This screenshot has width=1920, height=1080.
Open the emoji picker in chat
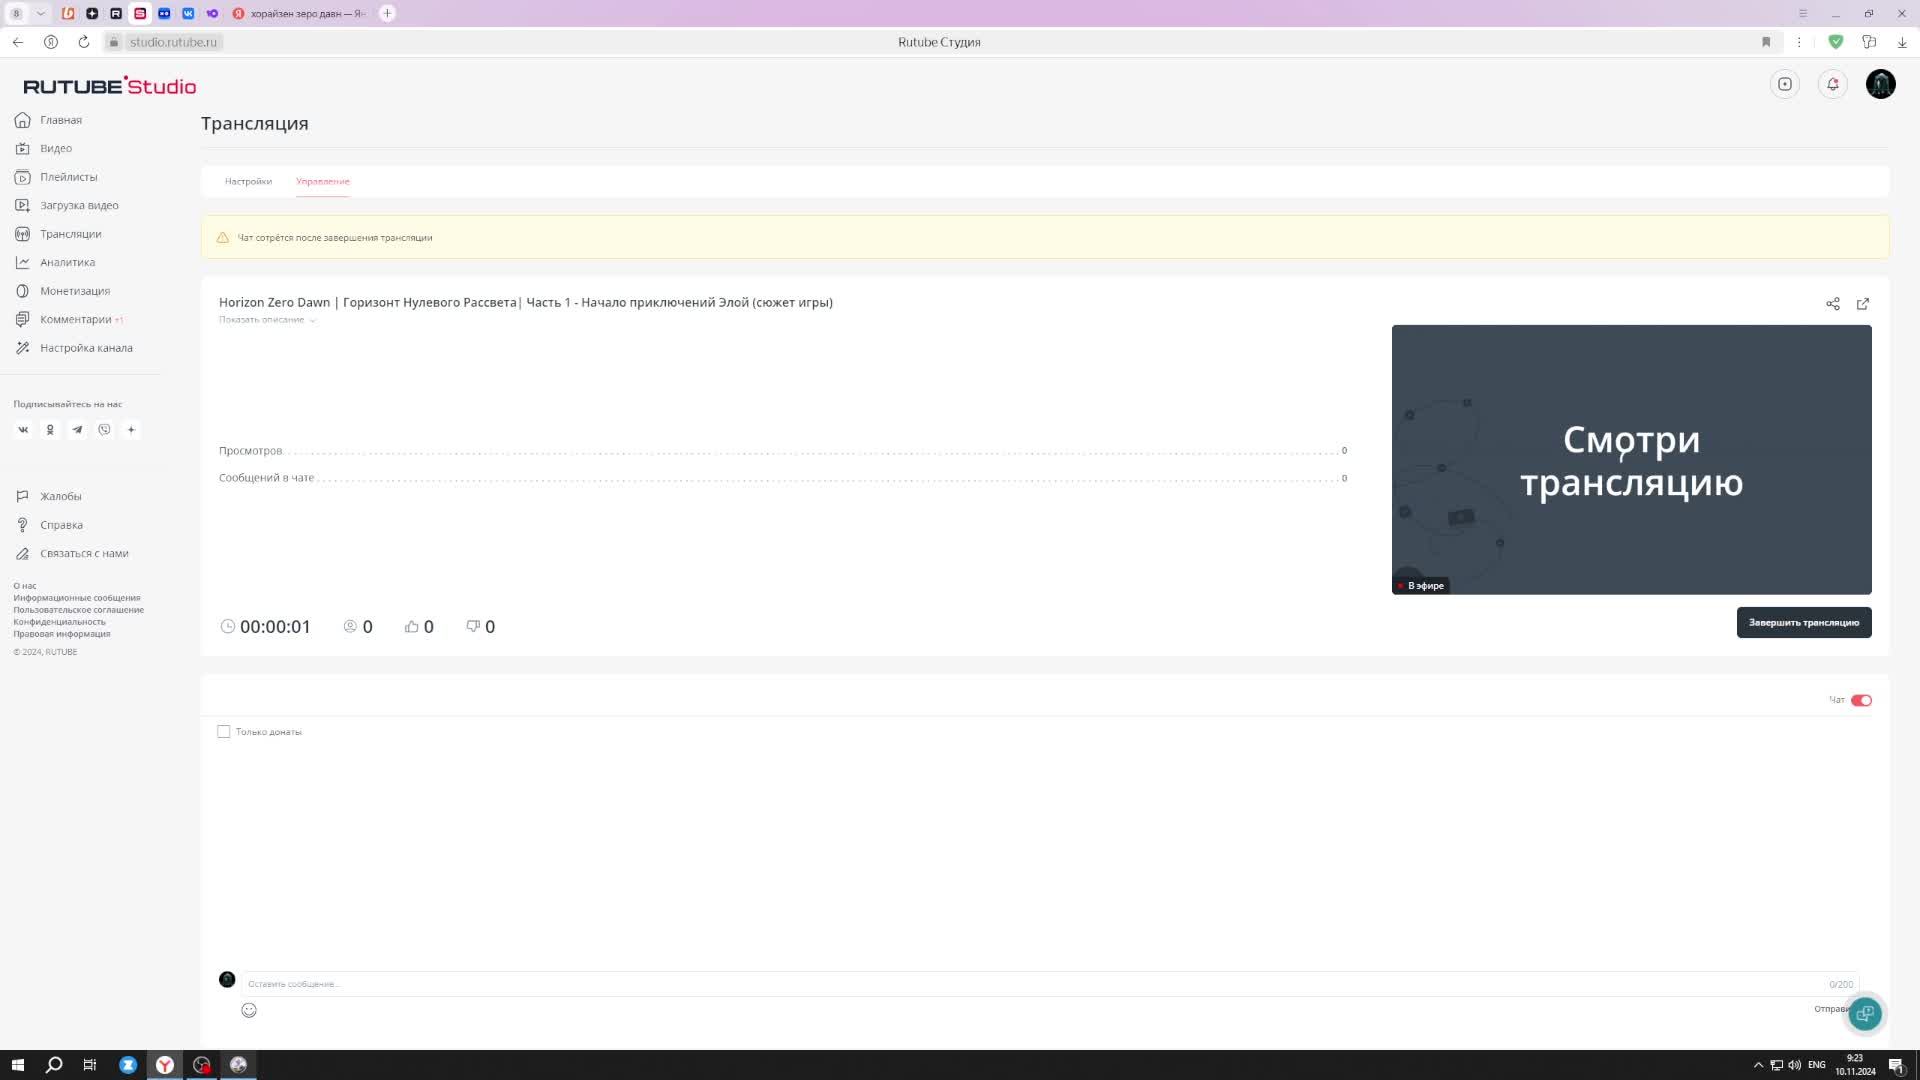249,1010
